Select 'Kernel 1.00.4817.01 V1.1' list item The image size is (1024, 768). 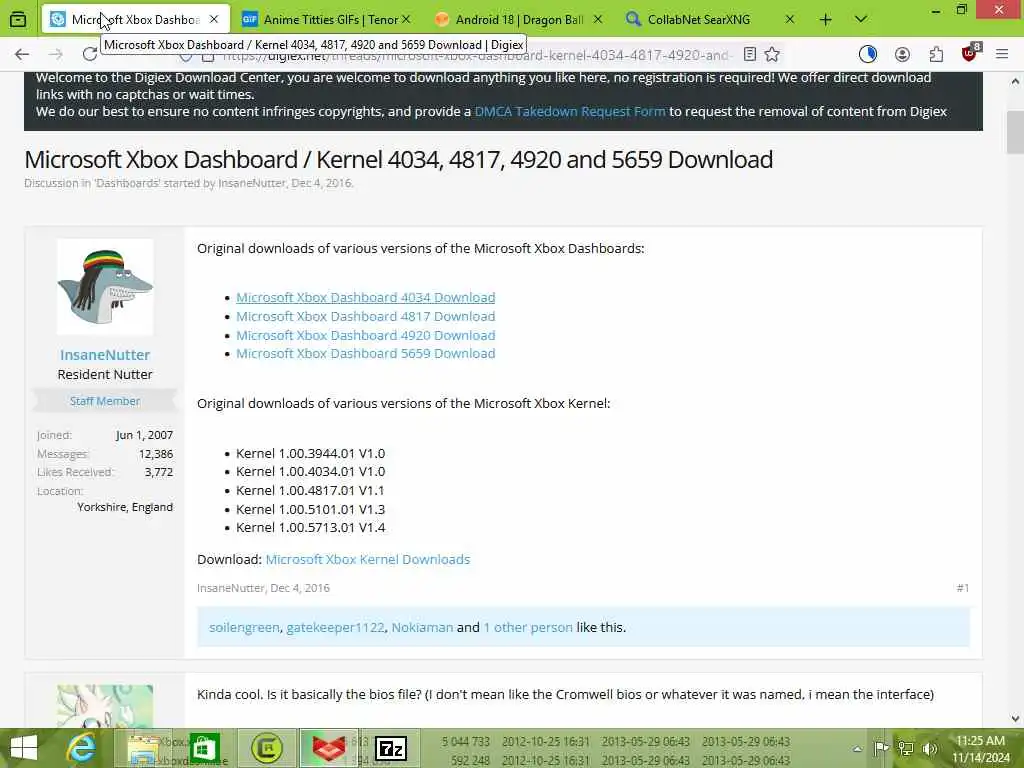(x=310, y=490)
